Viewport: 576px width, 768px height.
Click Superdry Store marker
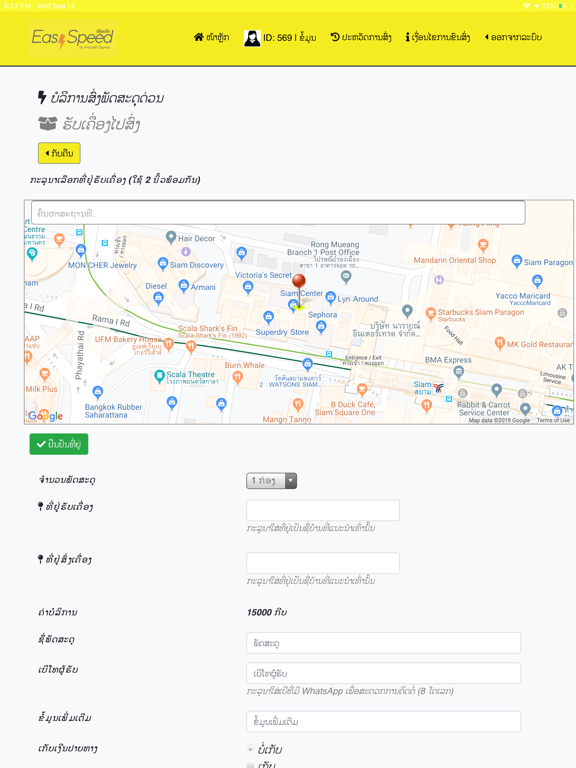[x=268, y=317]
